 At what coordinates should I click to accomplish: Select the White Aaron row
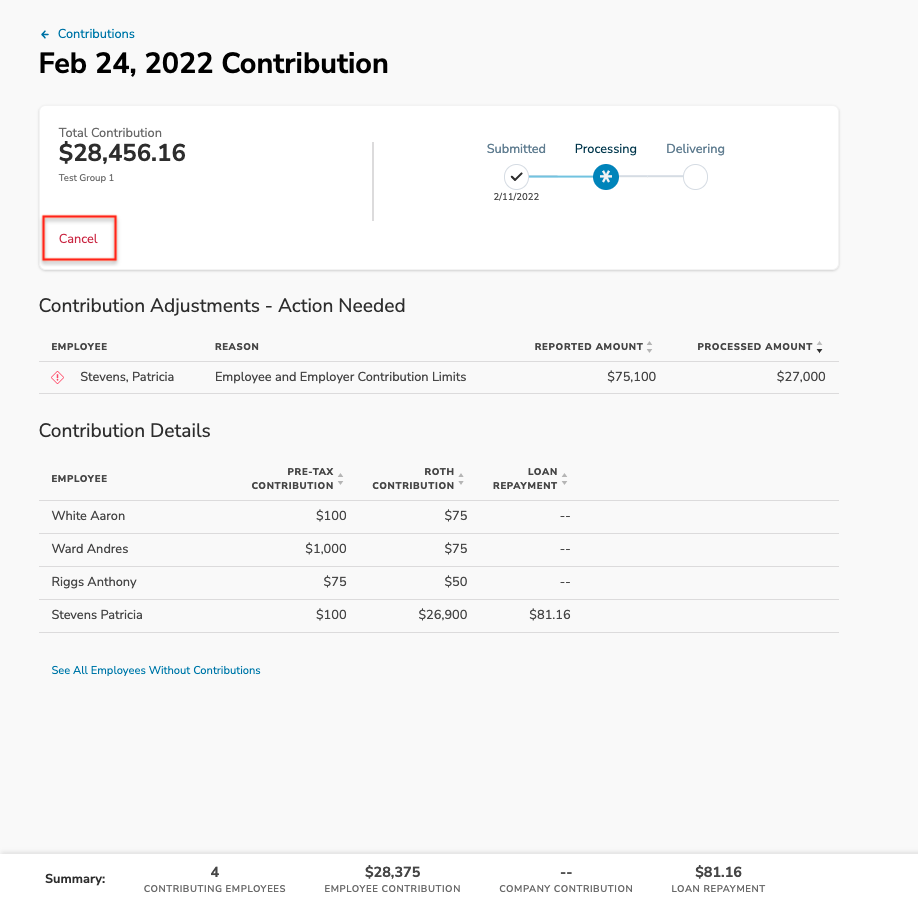pos(439,516)
